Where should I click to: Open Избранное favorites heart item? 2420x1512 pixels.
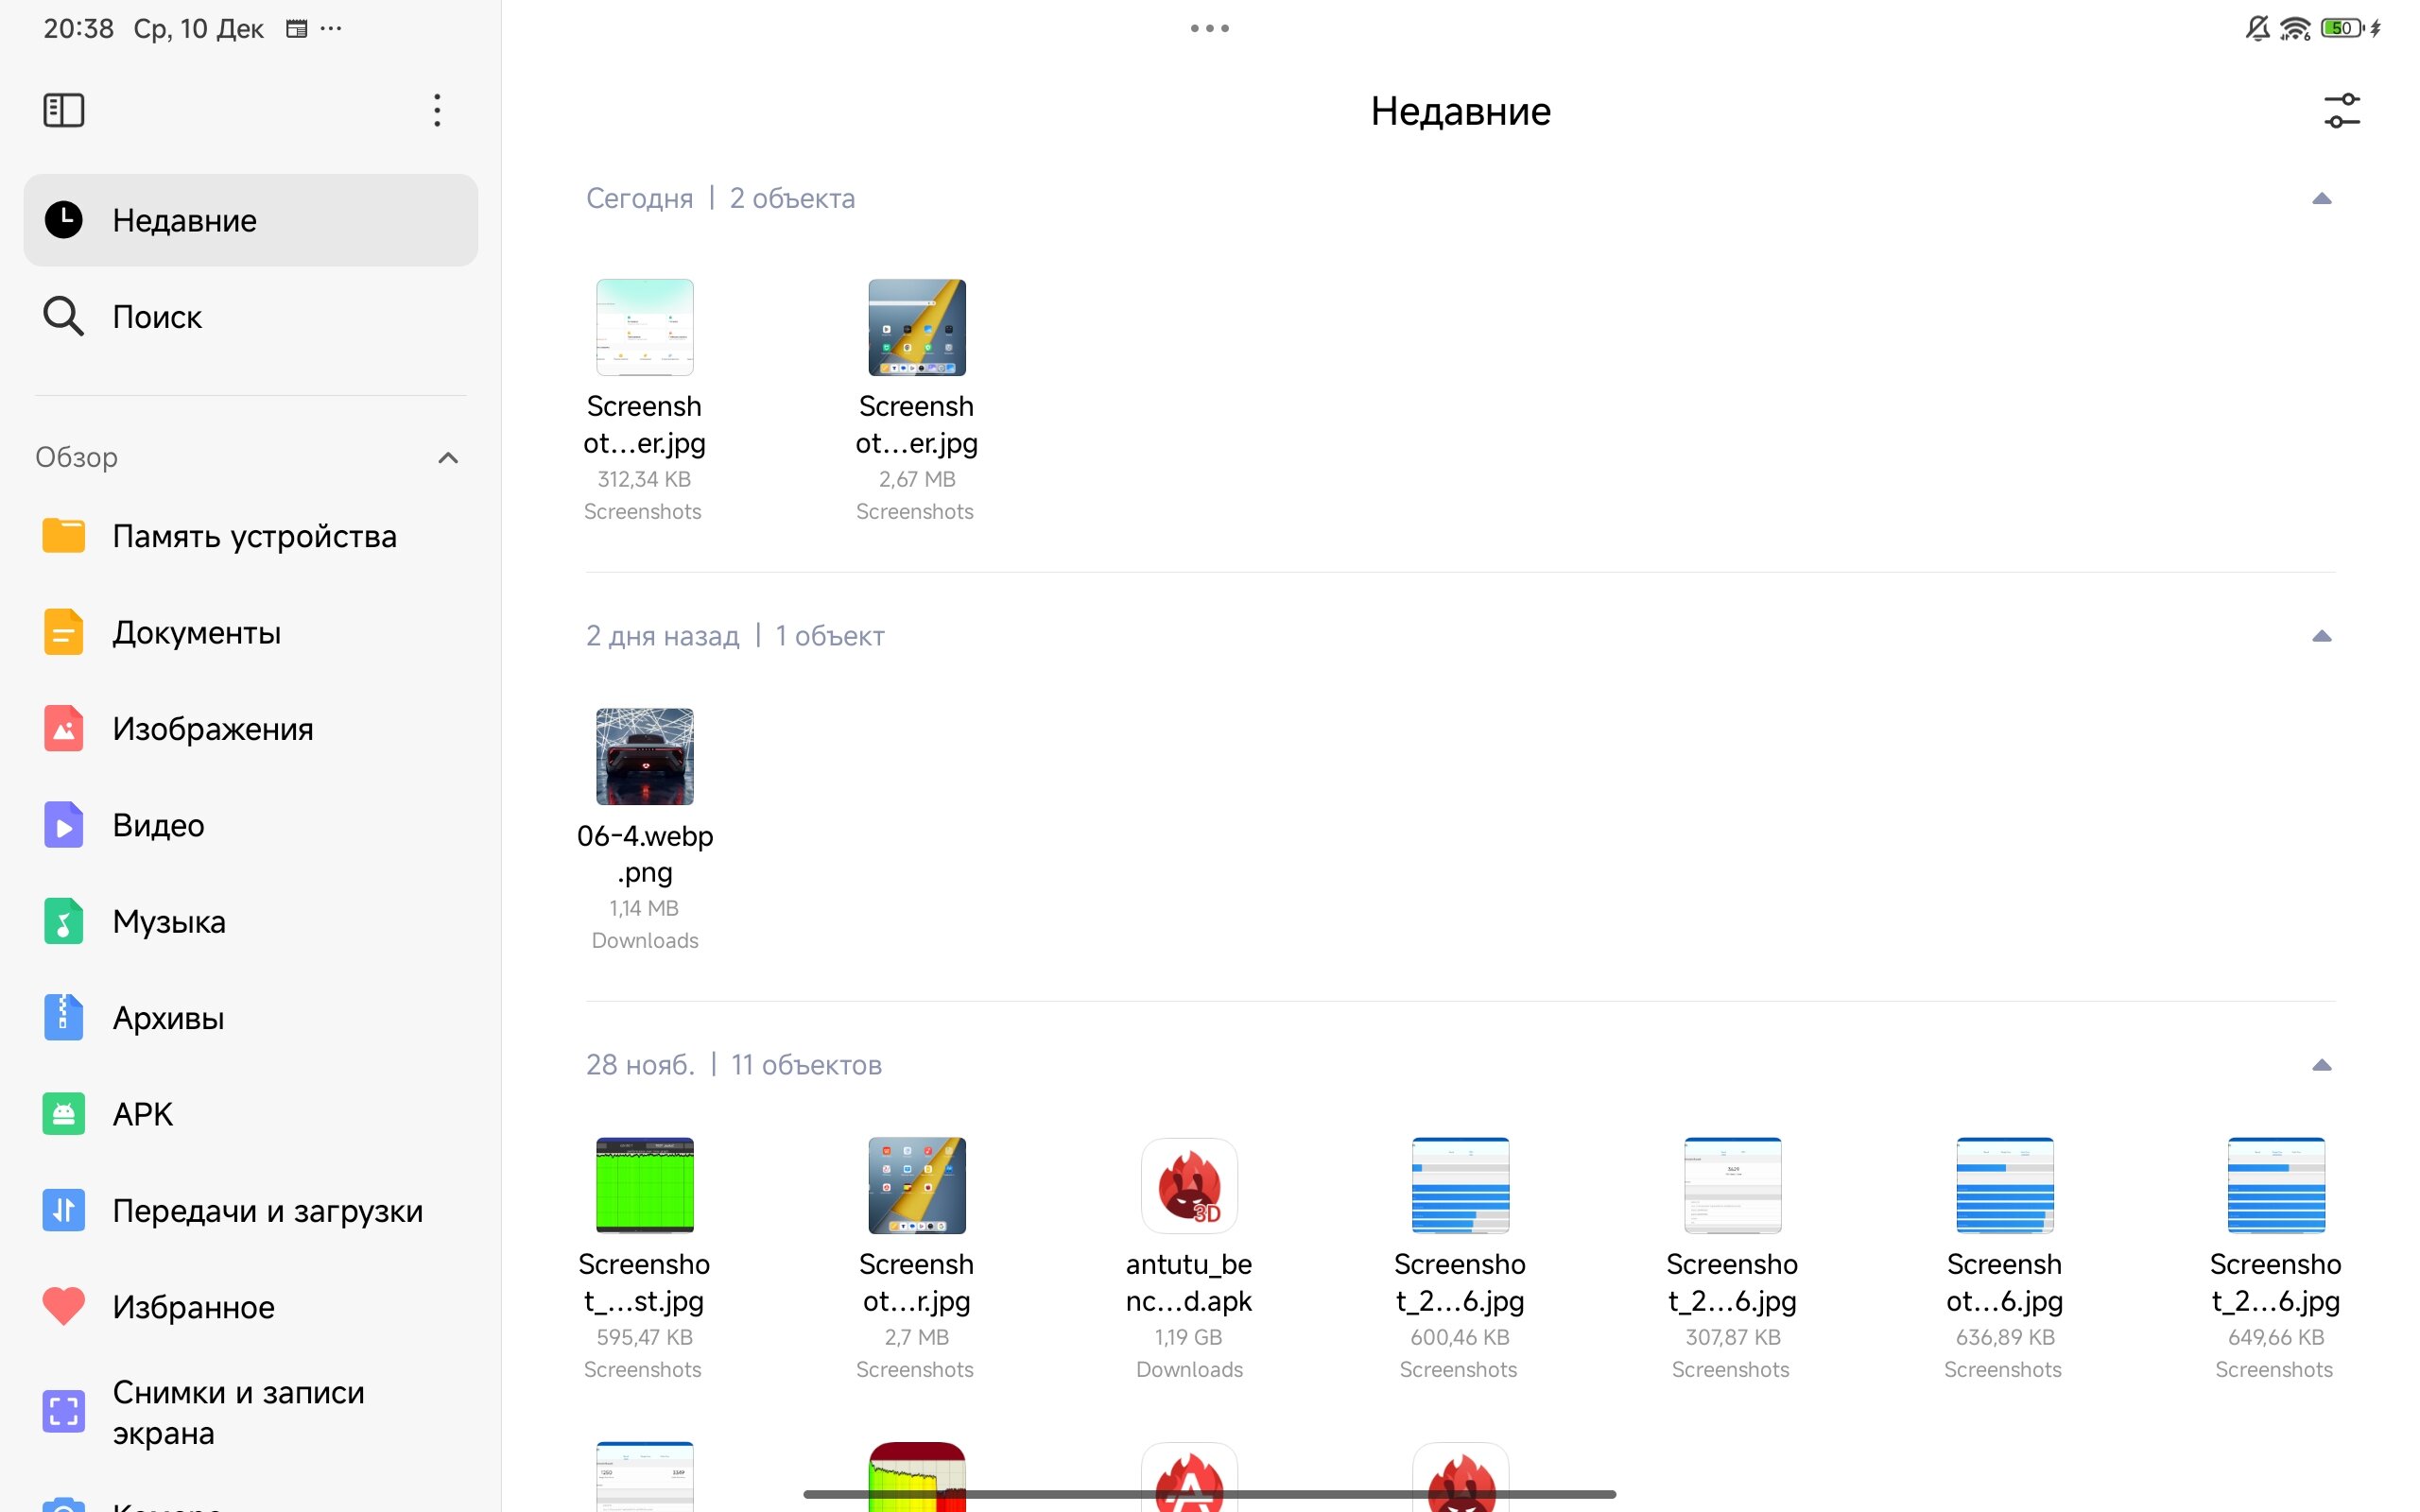[x=193, y=1307]
